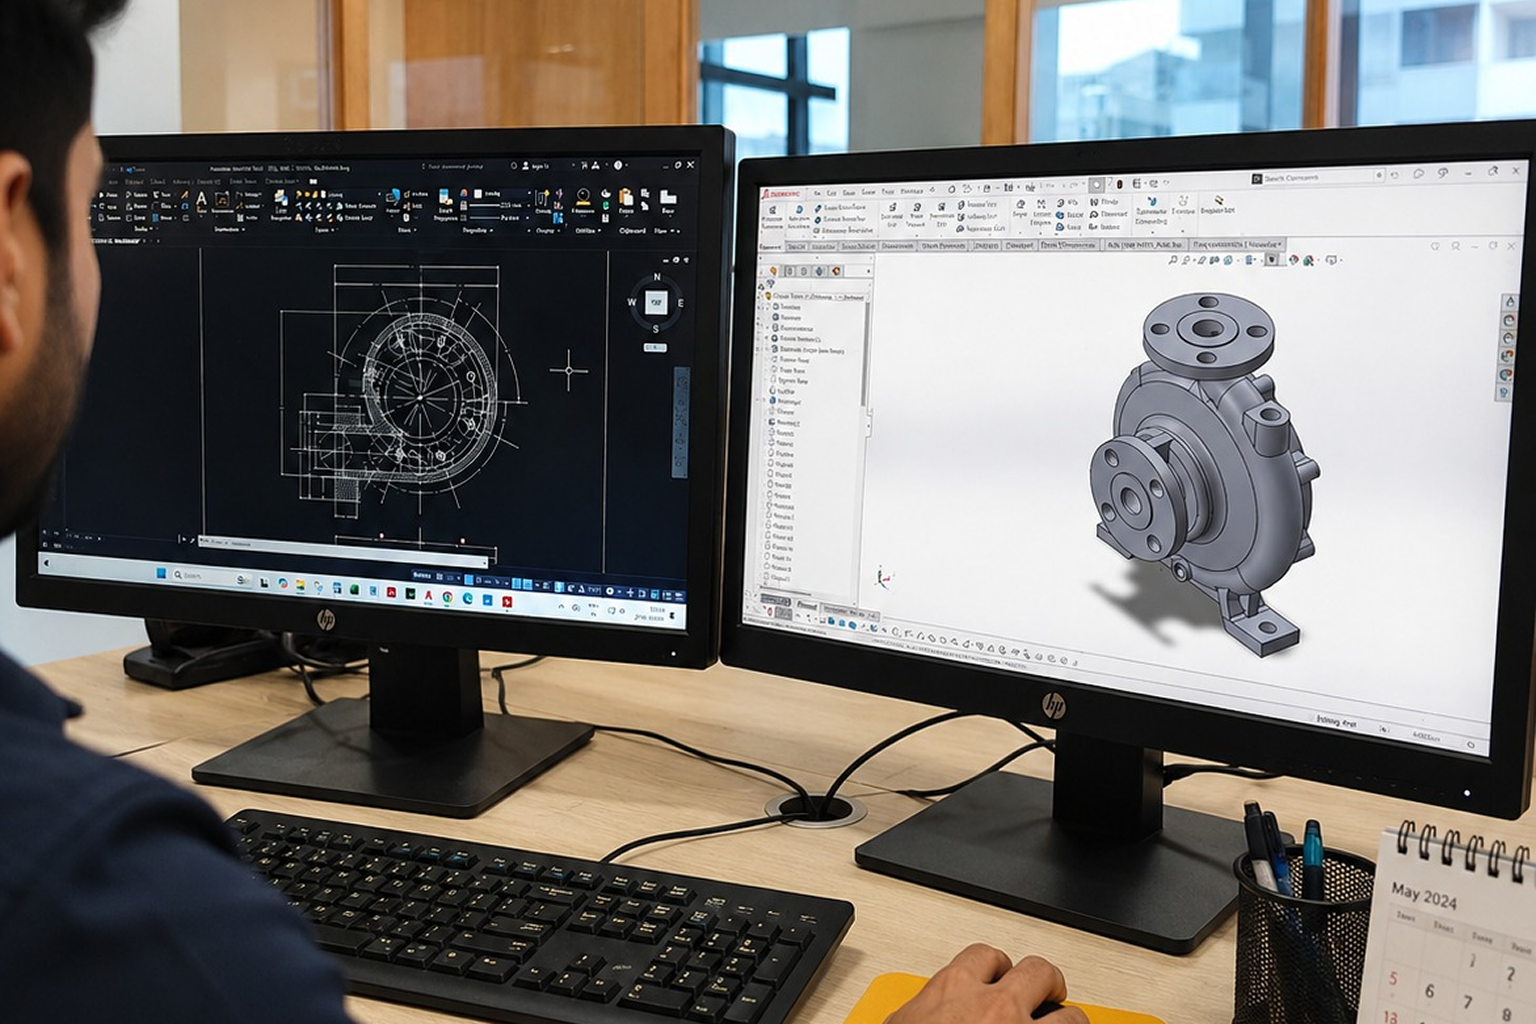Viewport: 1536px width, 1024px height.
Task: Click Windows Start button on taskbar
Action: coord(161,573)
